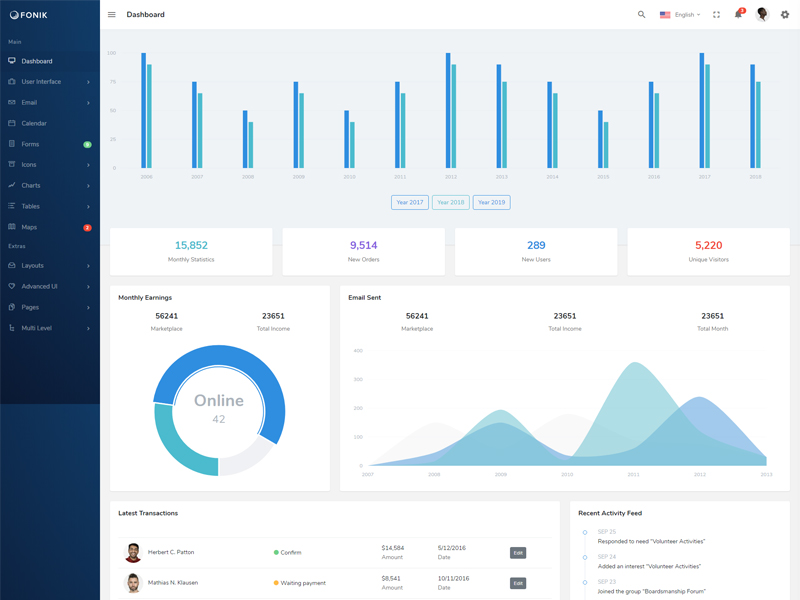Go to the Forms menu item
The image size is (800, 600).
click(30, 144)
